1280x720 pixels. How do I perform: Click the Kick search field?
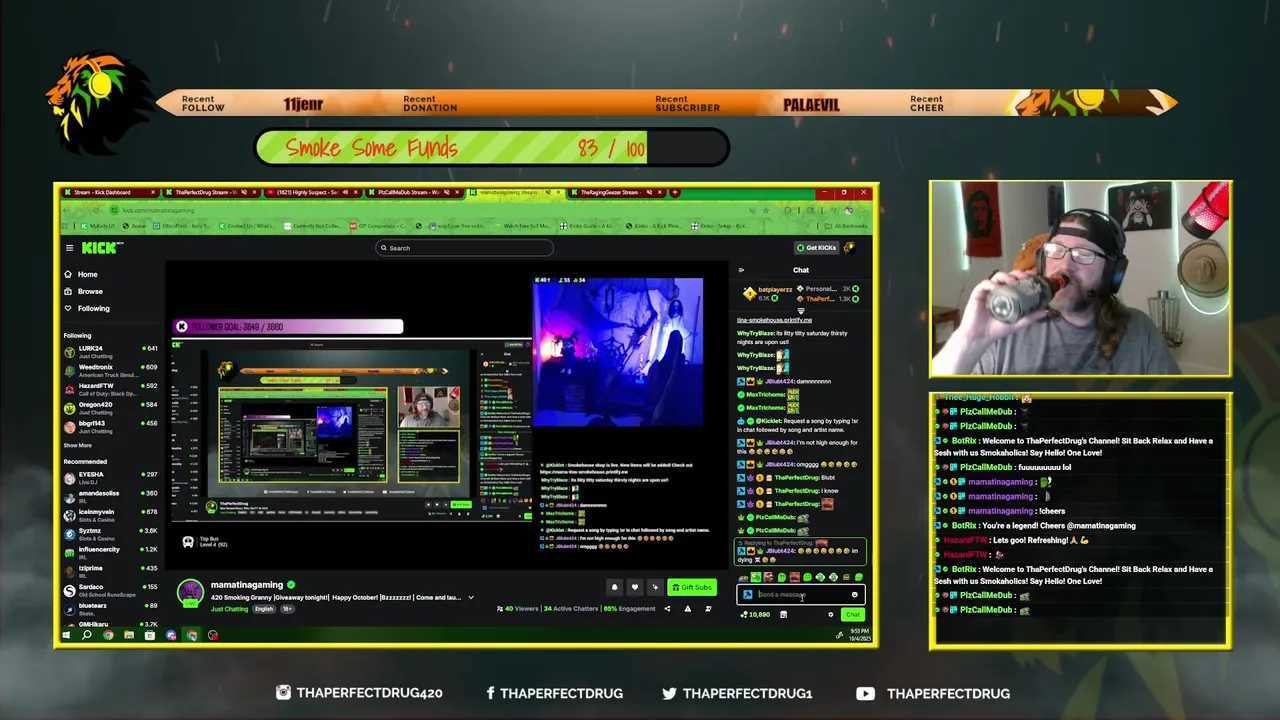(464, 248)
